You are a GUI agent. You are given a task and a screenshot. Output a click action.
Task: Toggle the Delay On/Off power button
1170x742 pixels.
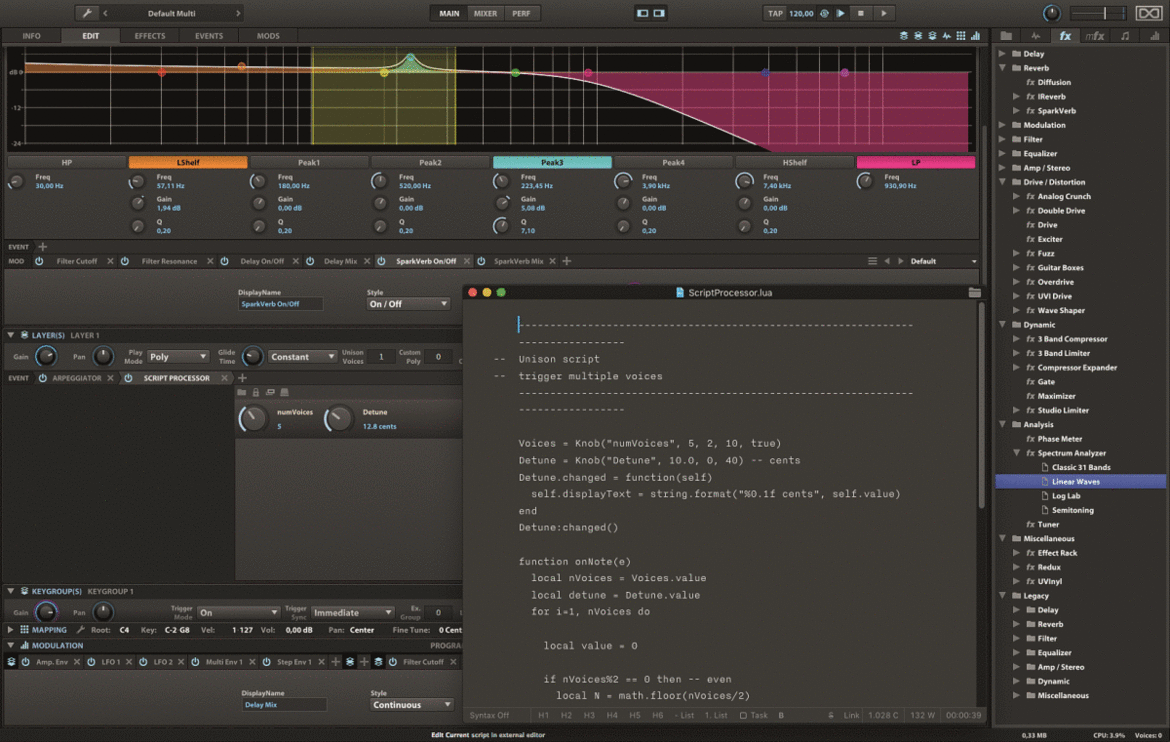coord(224,261)
